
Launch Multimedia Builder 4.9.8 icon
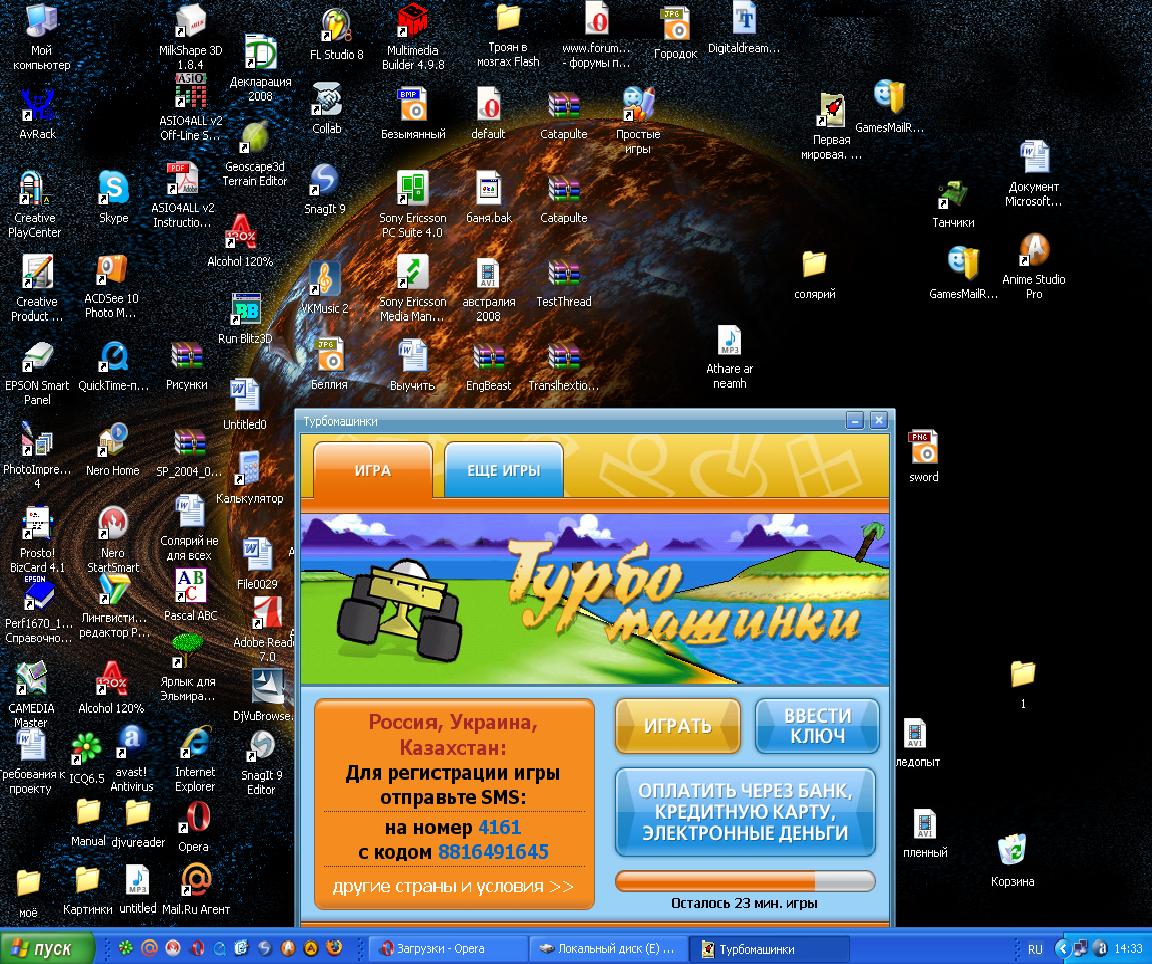(x=412, y=24)
